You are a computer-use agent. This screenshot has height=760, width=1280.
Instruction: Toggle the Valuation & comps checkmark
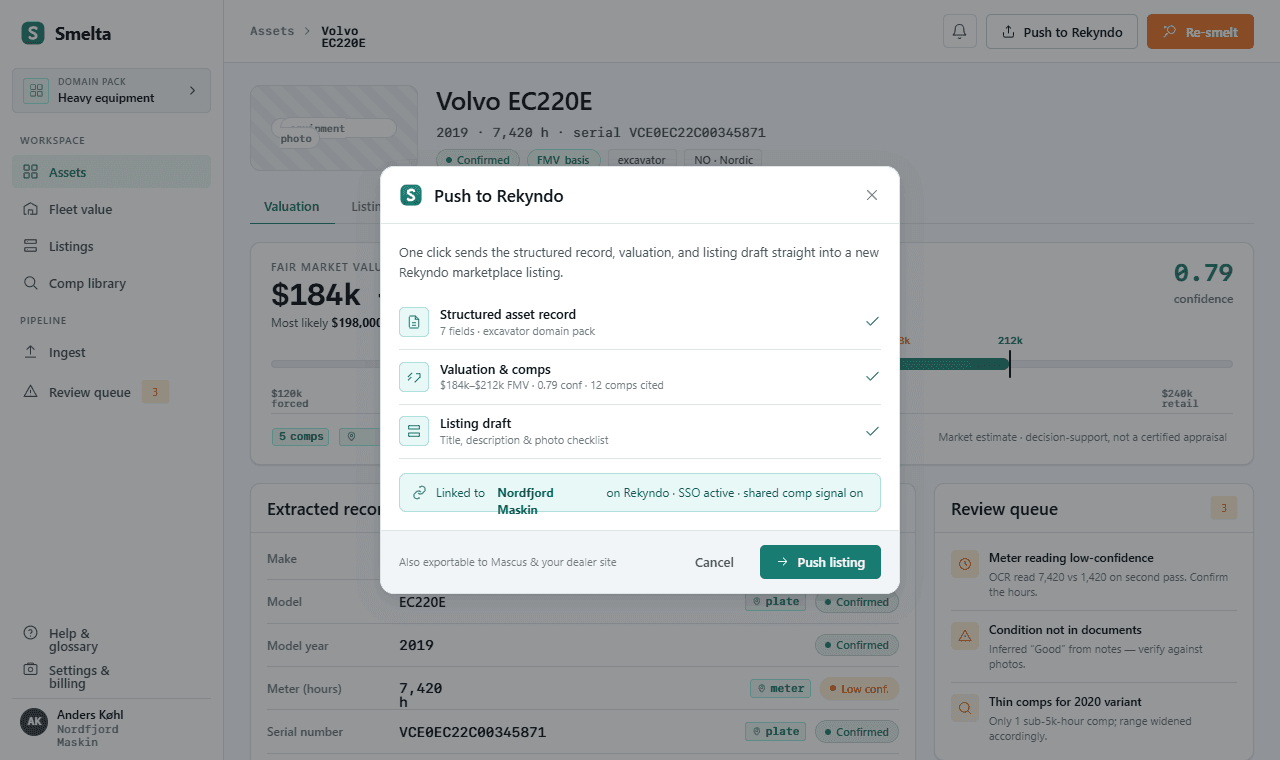[x=872, y=376]
